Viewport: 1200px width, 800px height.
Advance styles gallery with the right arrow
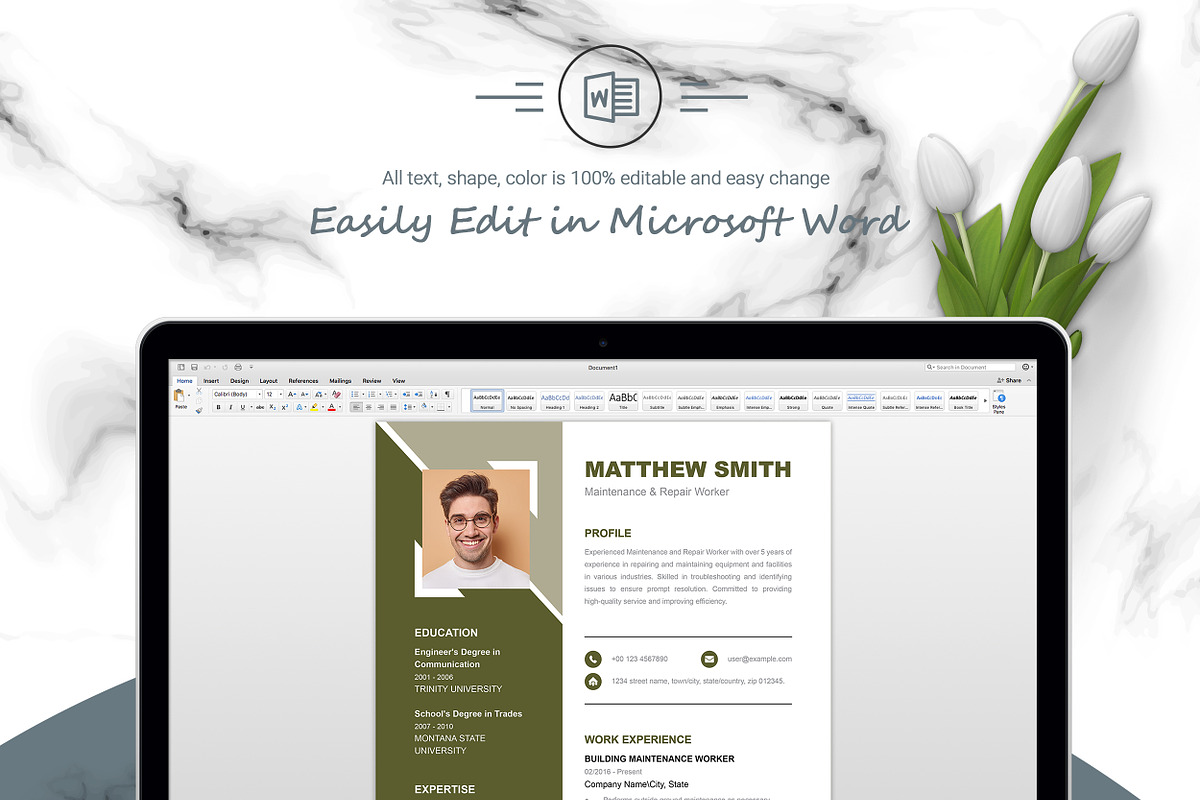click(986, 401)
